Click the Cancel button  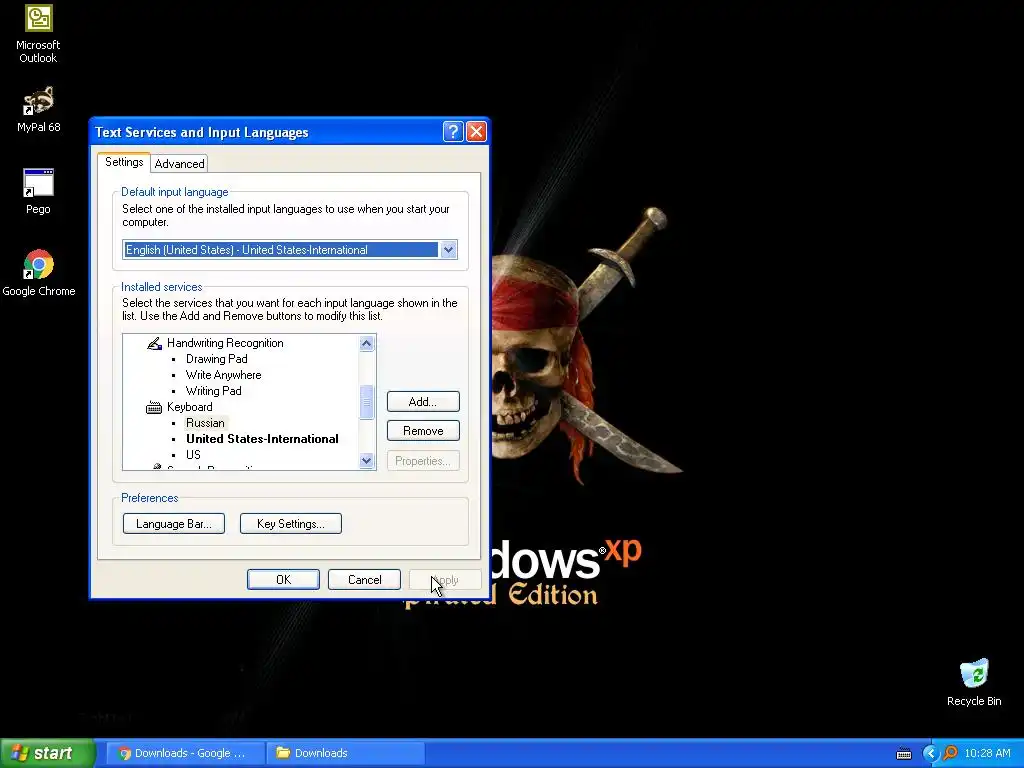(364, 580)
